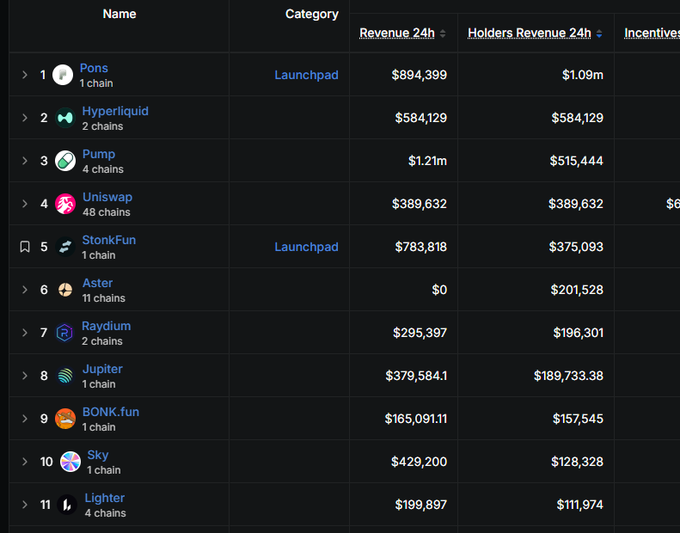Select Pons revenue value $894,399
Image resolution: width=680 pixels, height=533 pixels.
tap(419, 75)
